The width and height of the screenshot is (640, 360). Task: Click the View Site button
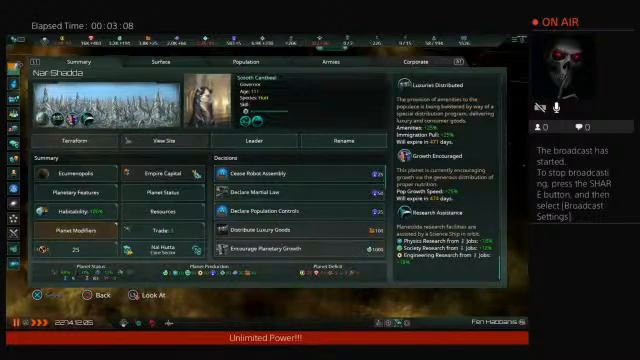point(164,141)
